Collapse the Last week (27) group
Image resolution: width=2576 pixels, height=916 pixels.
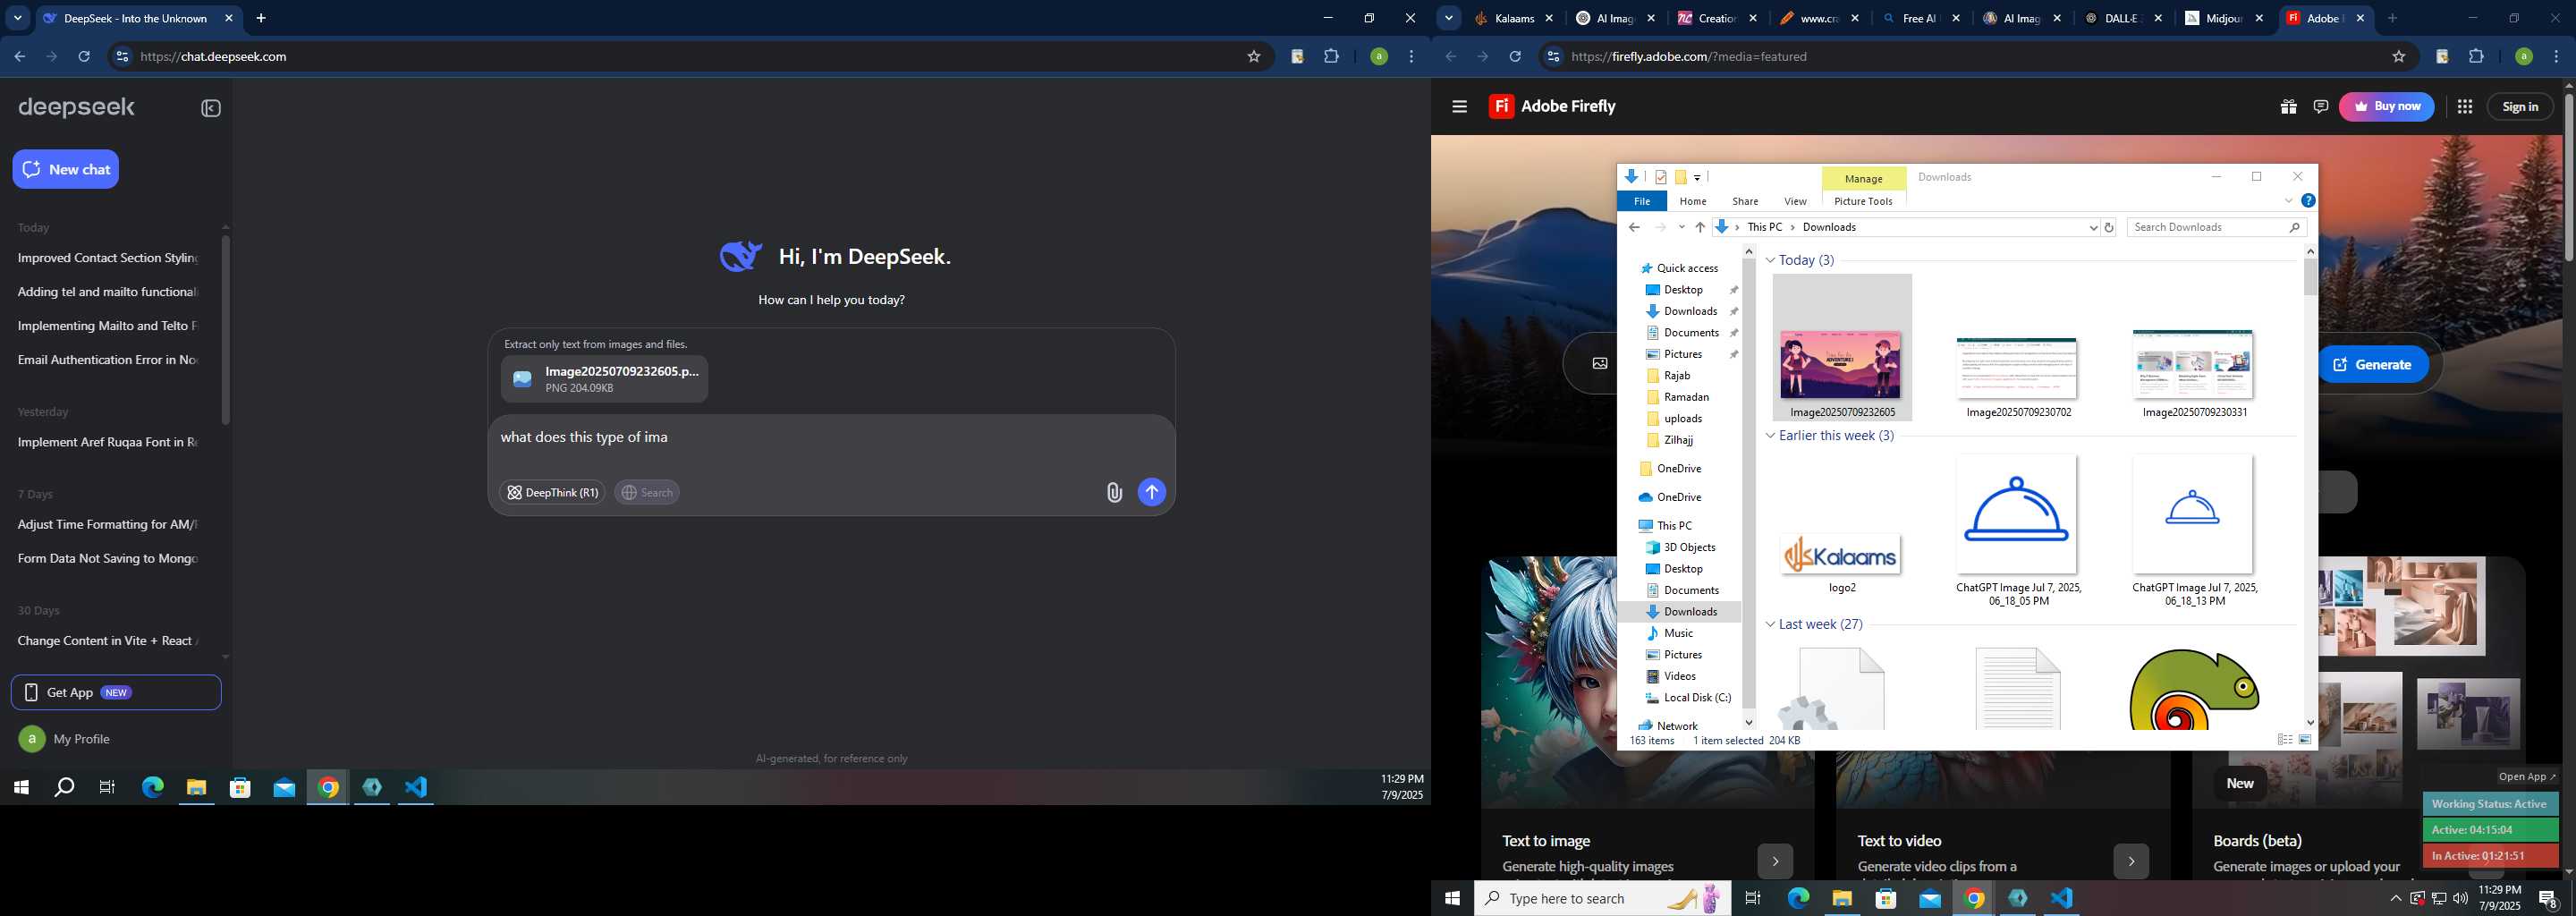[1770, 624]
